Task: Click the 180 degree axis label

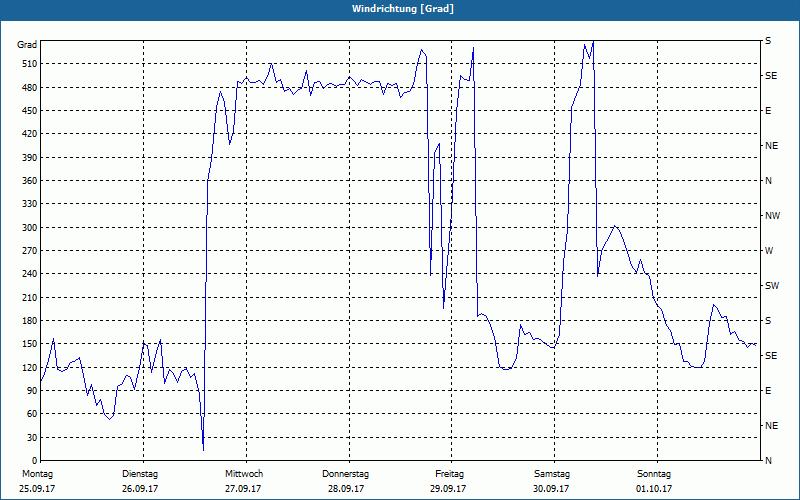Action: click(30, 321)
